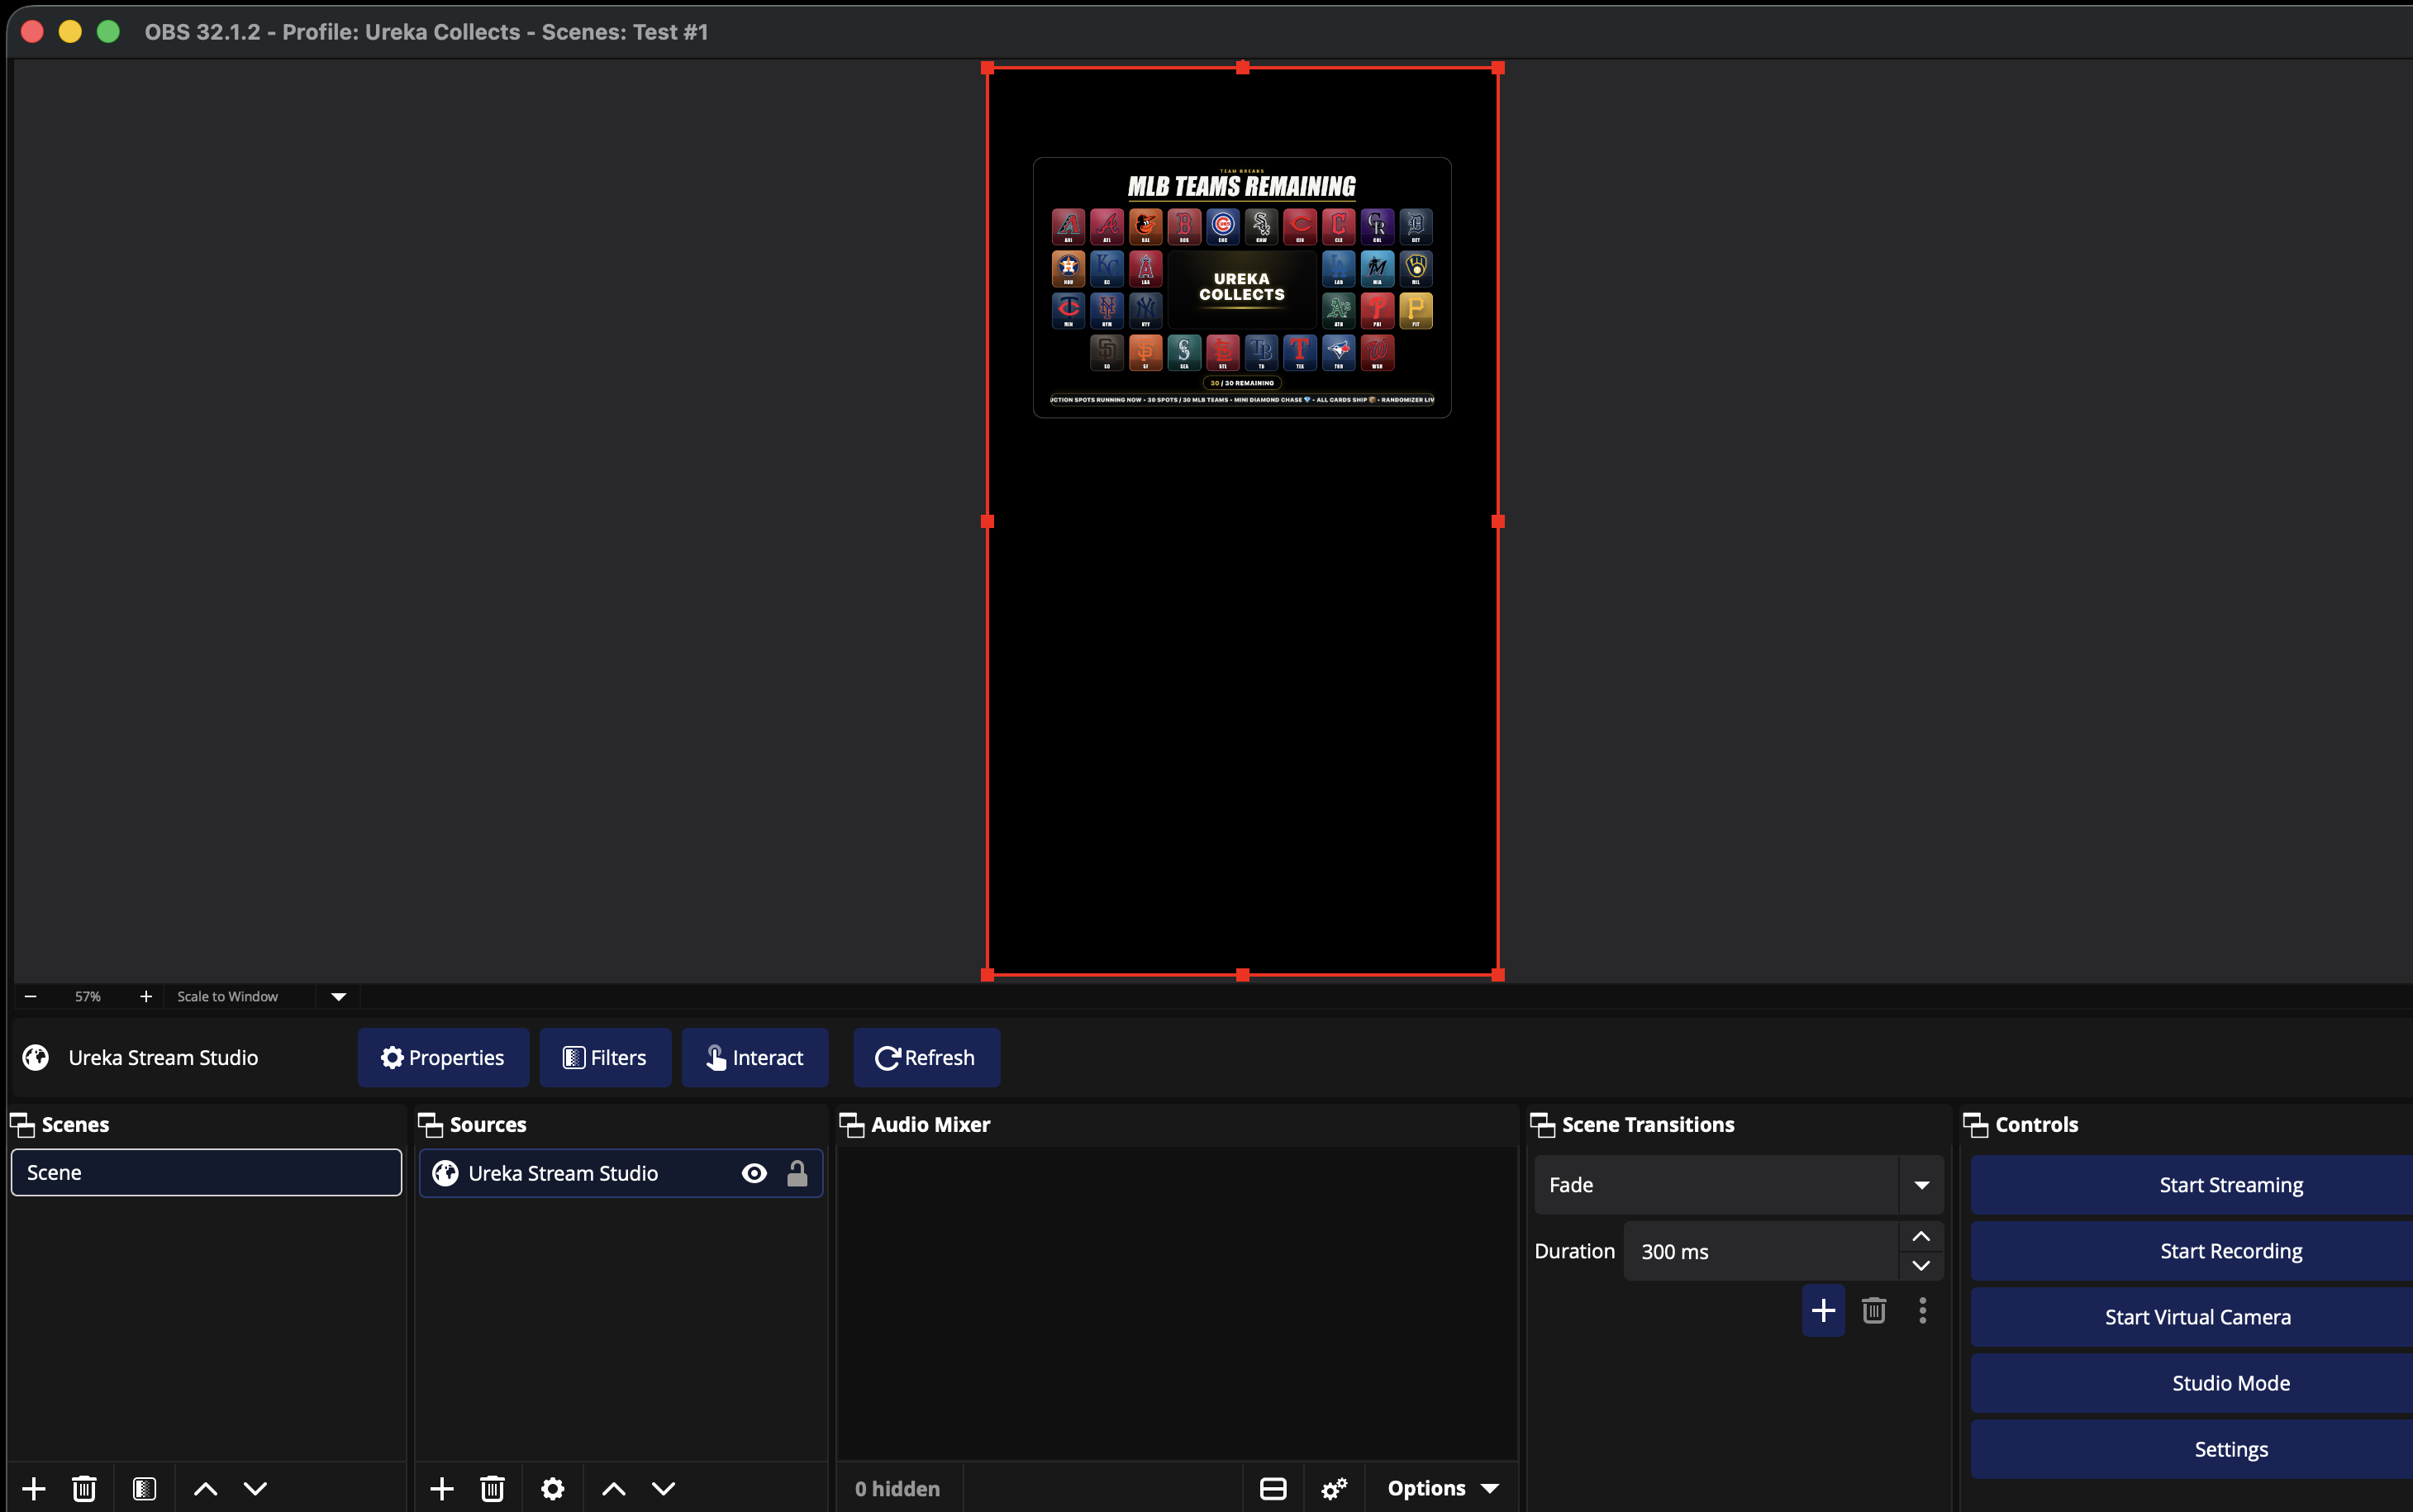The width and height of the screenshot is (2413, 1512).
Task: Delete selected scene with trash icon
Action: 84,1488
